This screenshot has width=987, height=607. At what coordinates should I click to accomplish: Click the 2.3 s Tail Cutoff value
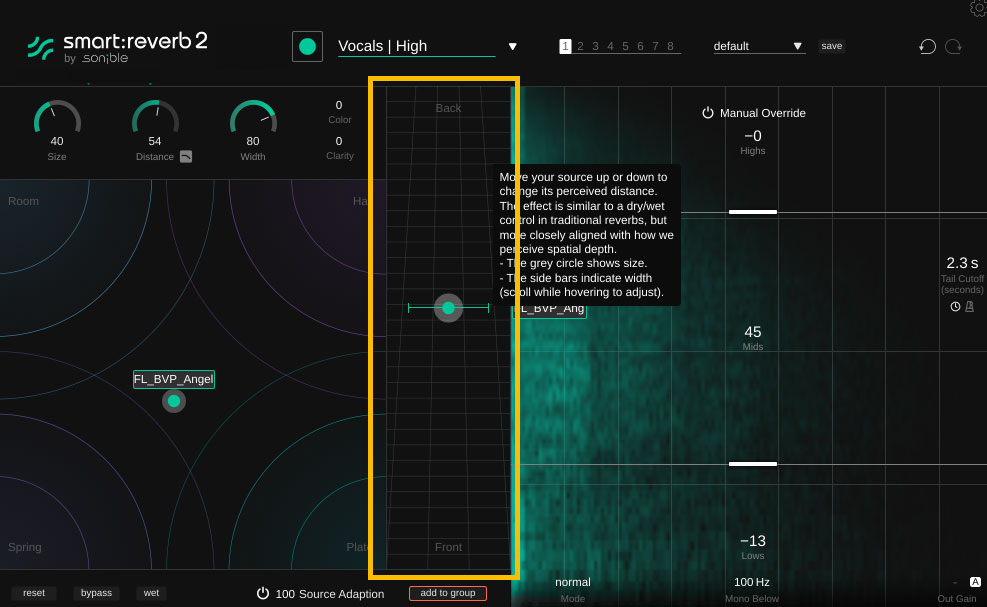pyautogui.click(x=962, y=263)
